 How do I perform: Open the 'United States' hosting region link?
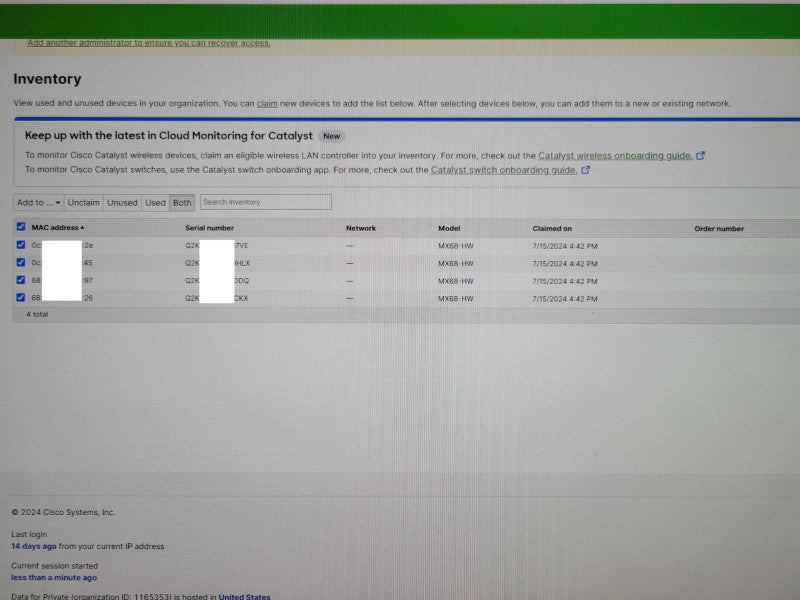[244, 596]
